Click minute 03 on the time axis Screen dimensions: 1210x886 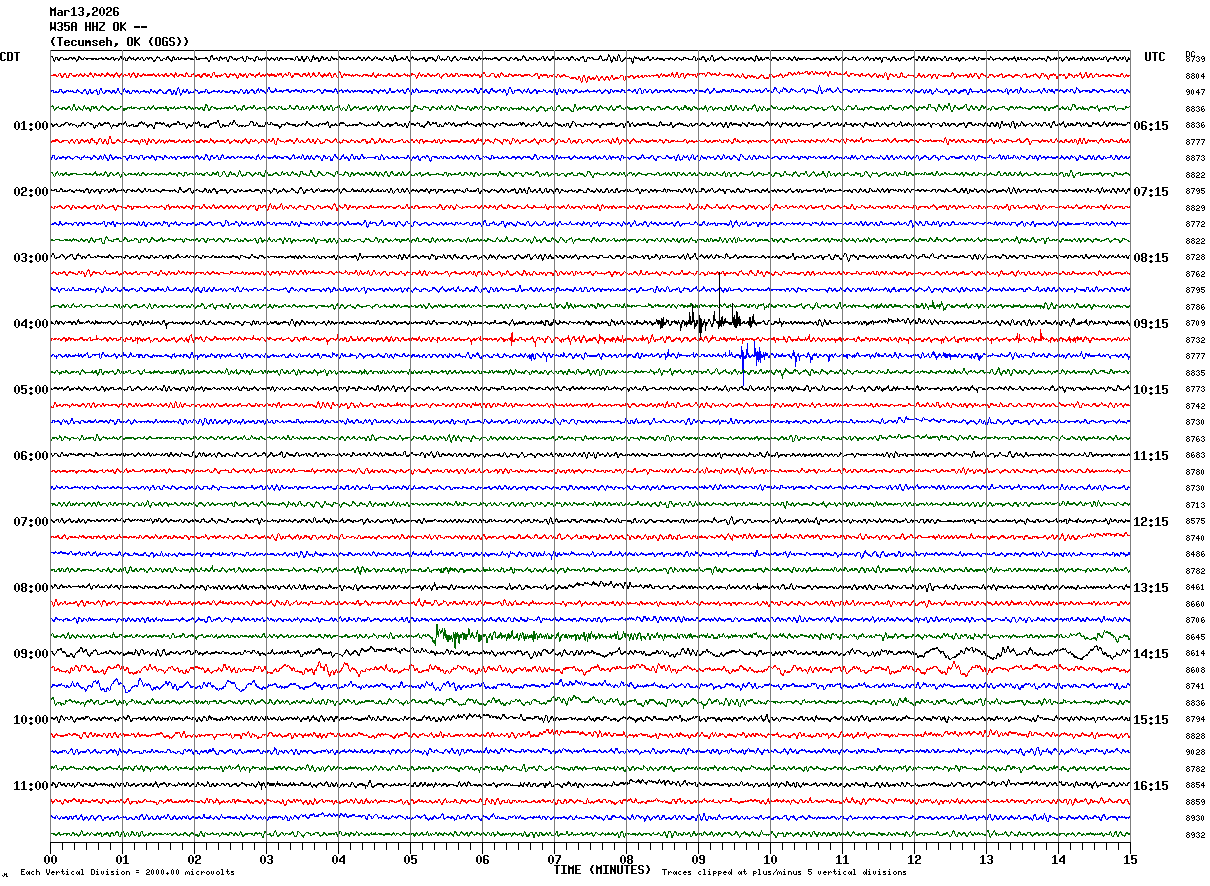pyautogui.click(x=266, y=859)
